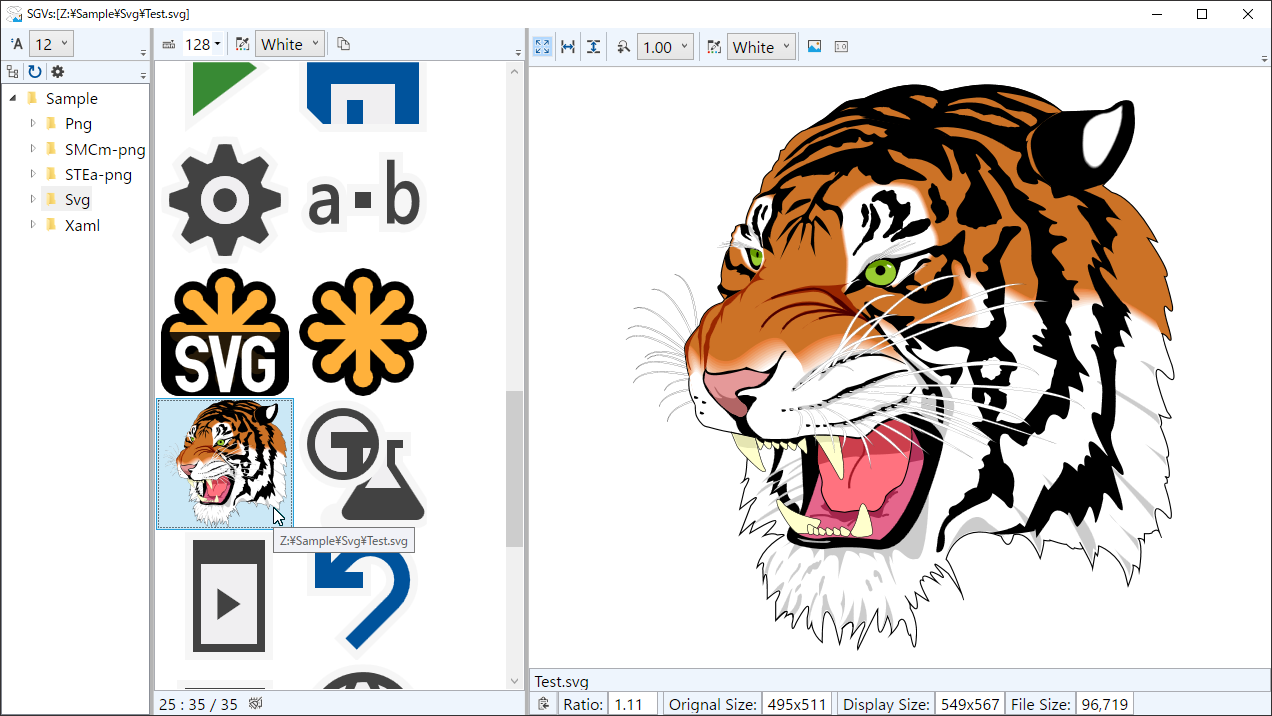Viewport: 1272px width, 716px height.
Task: Click the Test.svg file name label
Action: pos(562,682)
